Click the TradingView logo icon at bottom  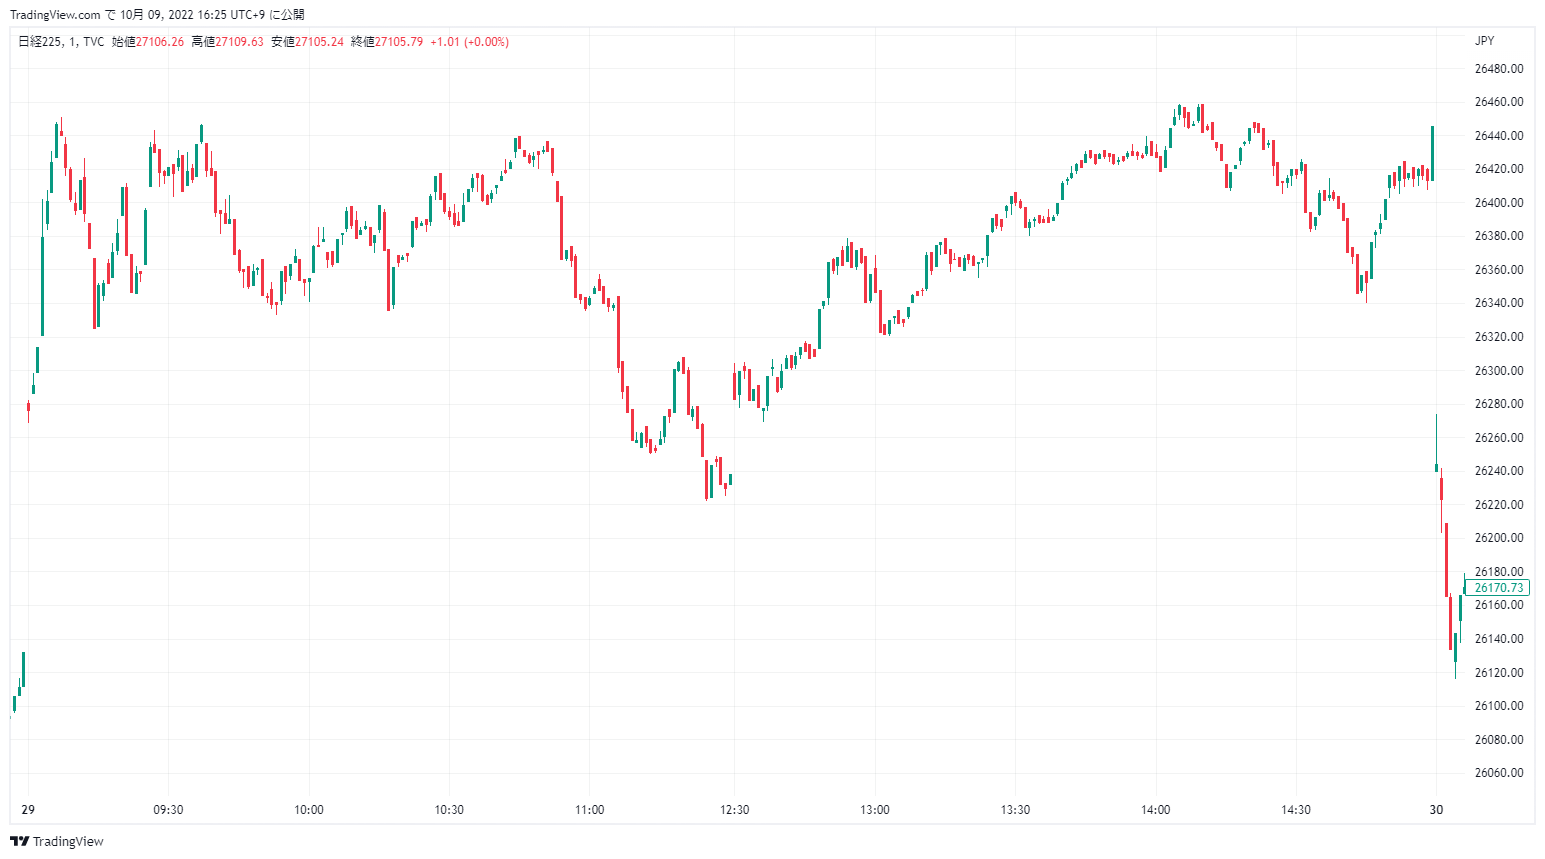point(19,842)
